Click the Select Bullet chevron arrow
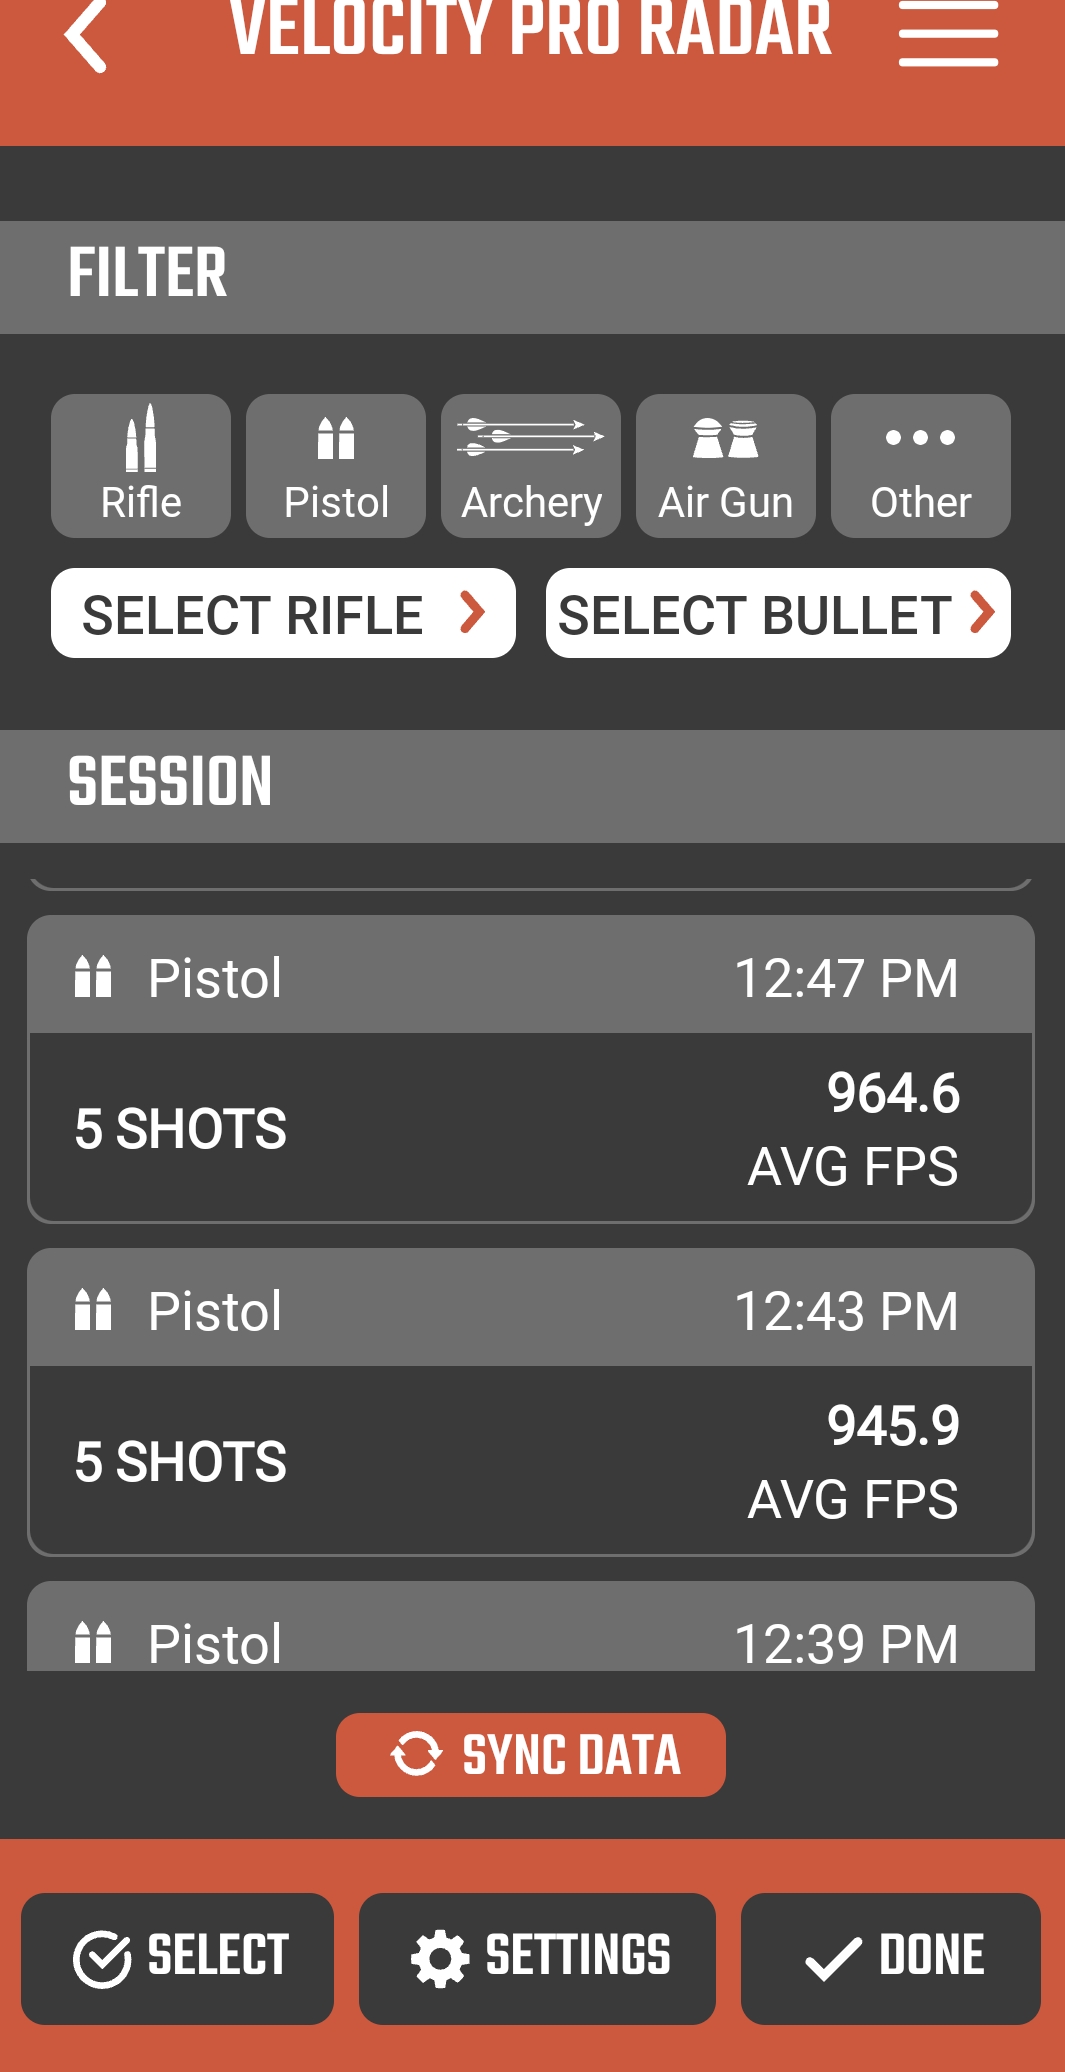The width and height of the screenshot is (1065, 2072). pyautogui.click(x=983, y=612)
